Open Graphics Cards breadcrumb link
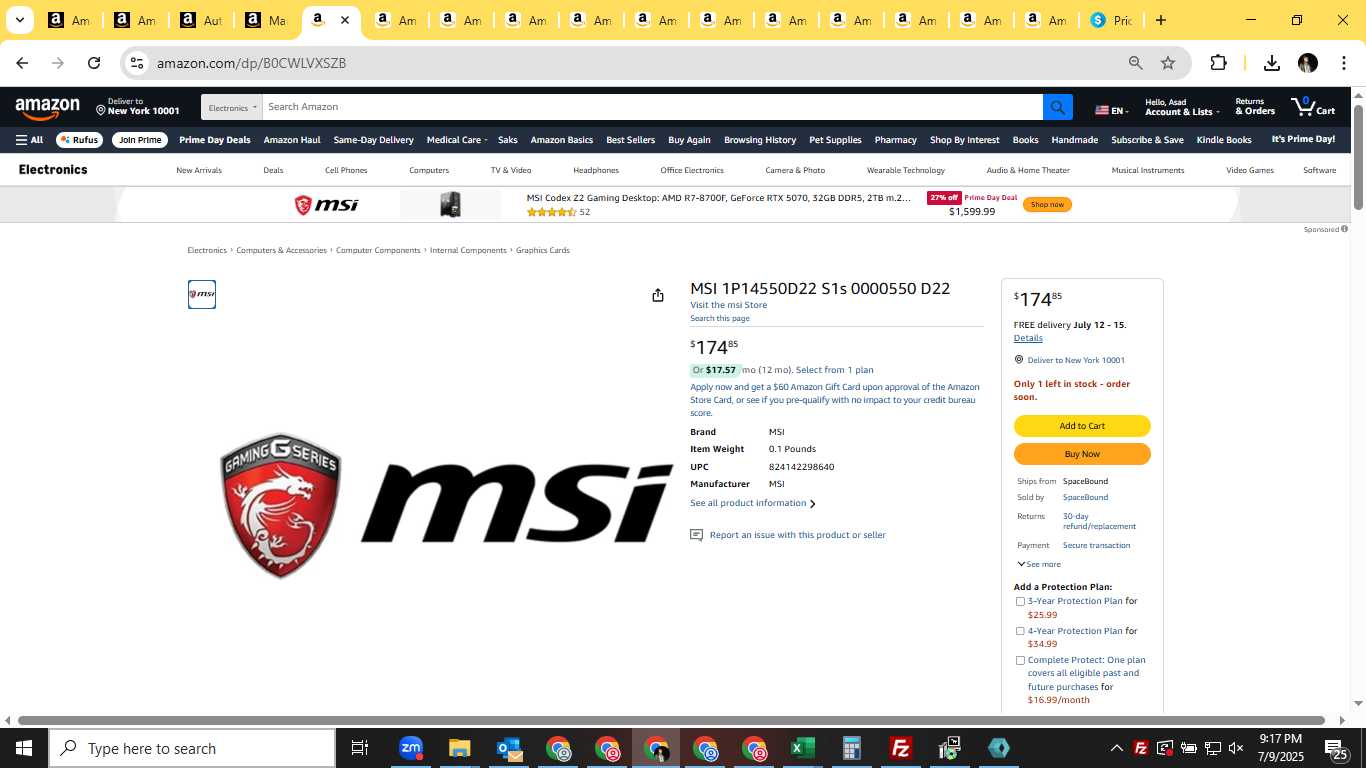The height and width of the screenshot is (768, 1366). click(x=543, y=250)
